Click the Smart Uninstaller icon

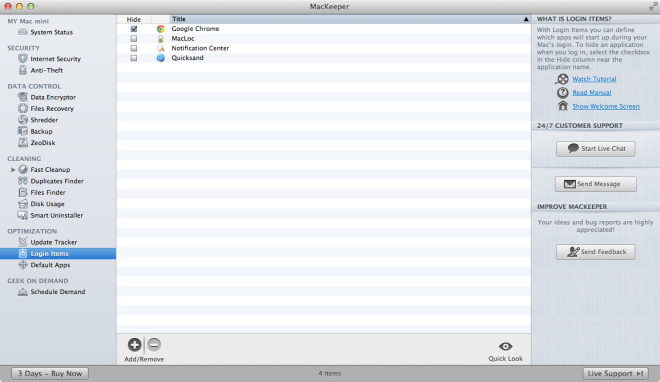(23, 215)
